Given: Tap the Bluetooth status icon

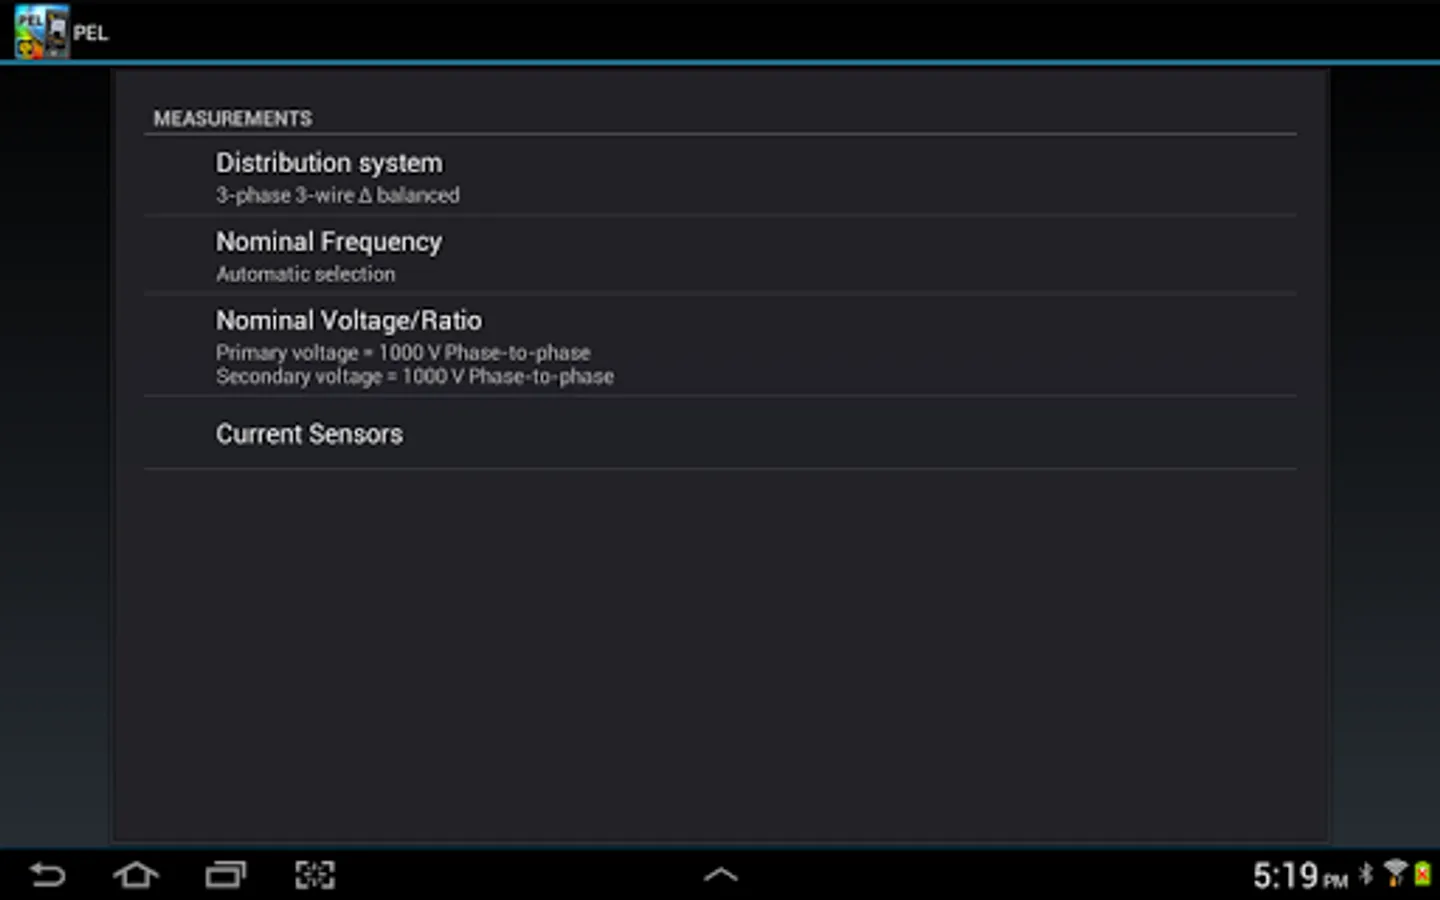Looking at the screenshot, I should (x=1367, y=874).
